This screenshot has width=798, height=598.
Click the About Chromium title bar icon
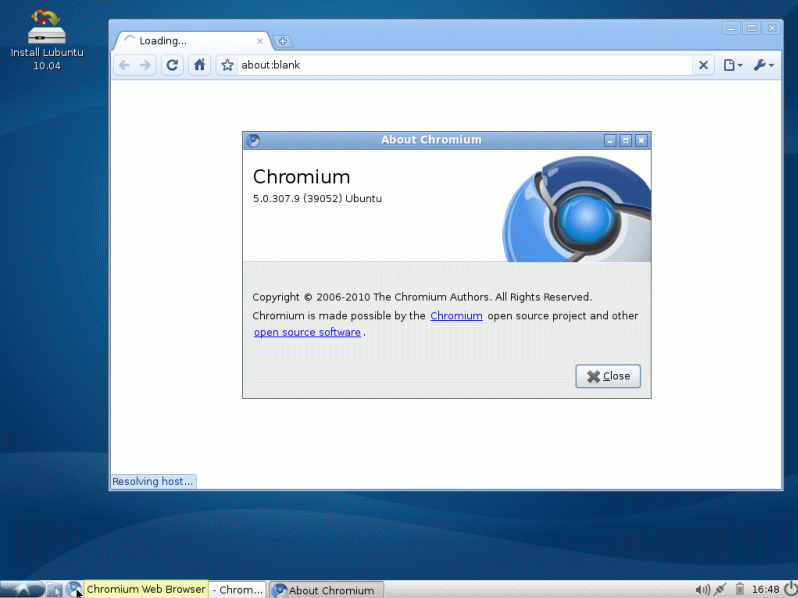point(253,140)
